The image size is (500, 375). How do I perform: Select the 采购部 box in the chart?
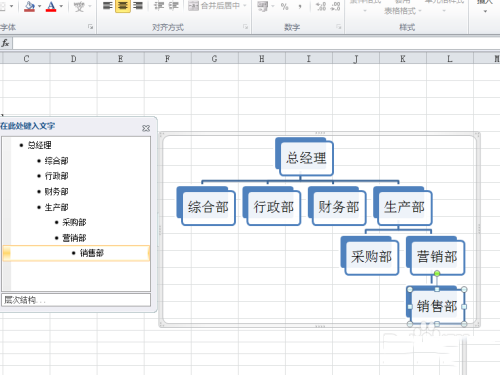click(x=371, y=257)
